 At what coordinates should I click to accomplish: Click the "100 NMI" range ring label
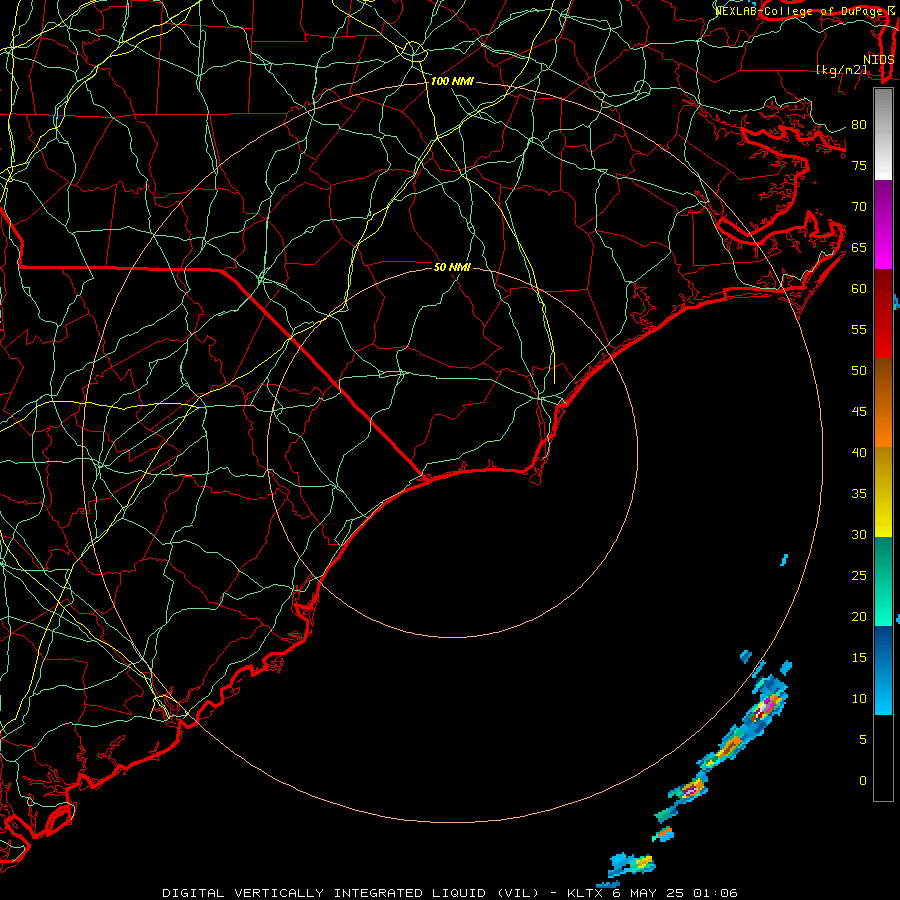452,81
